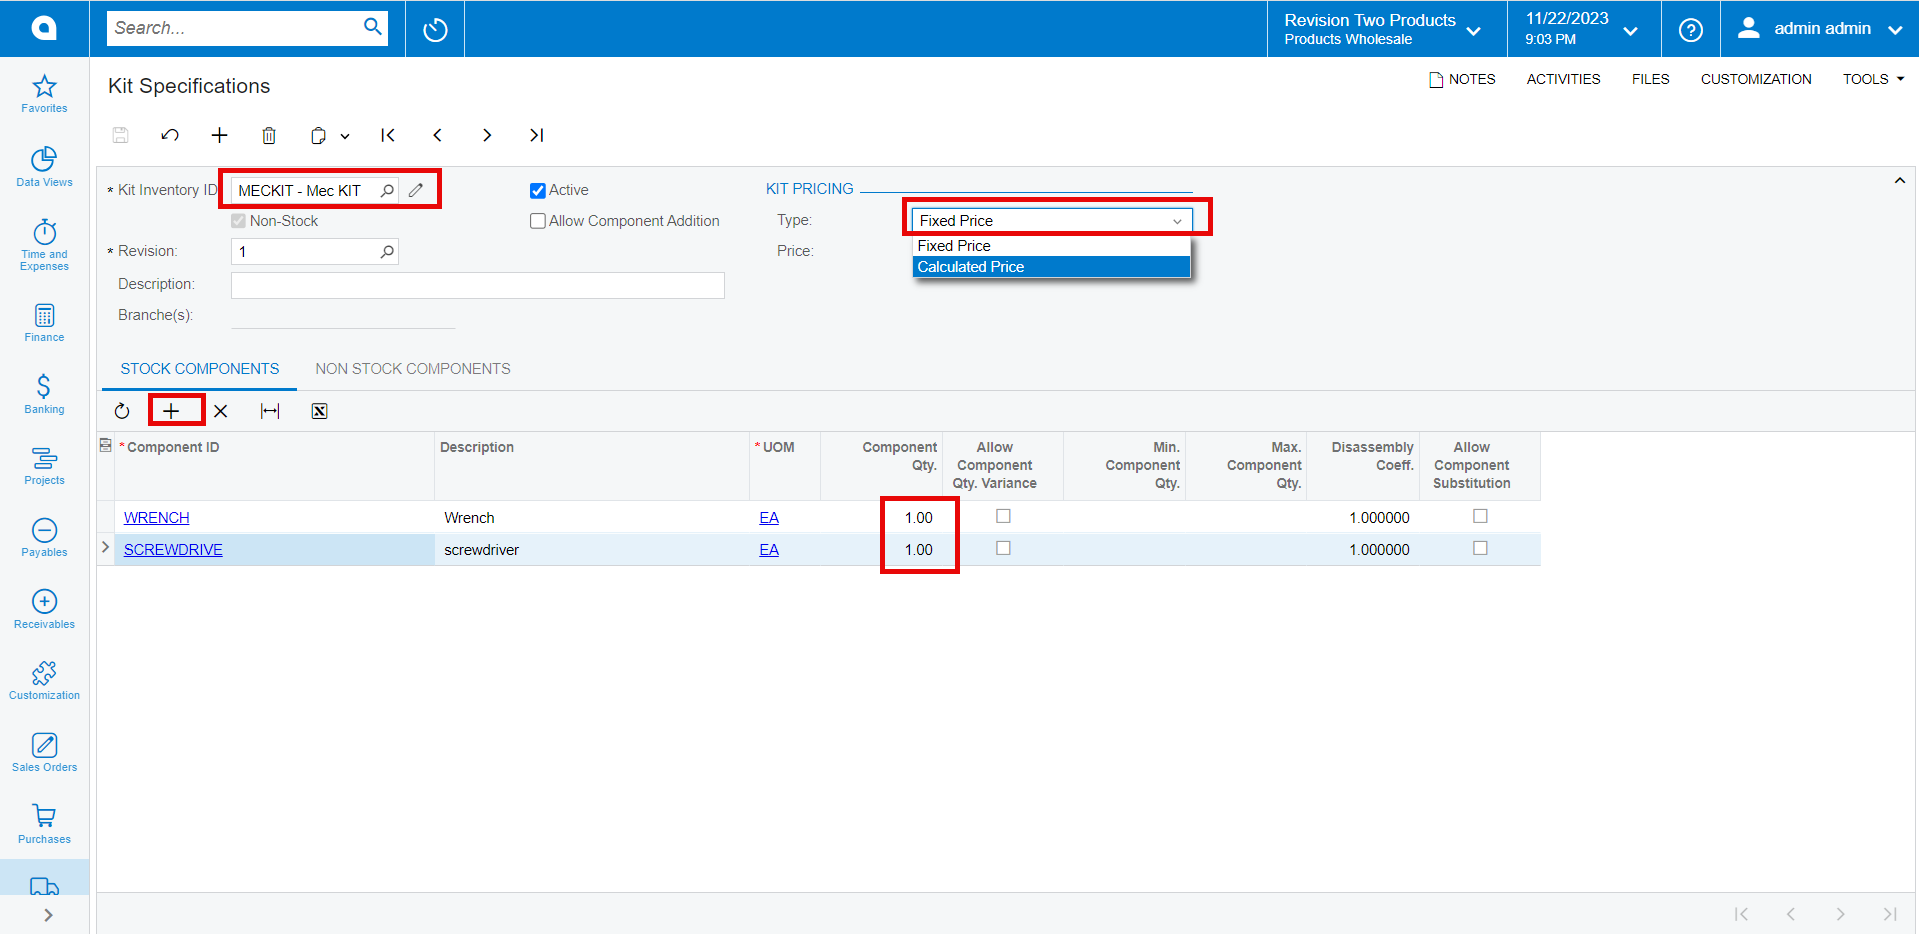
Task: Click the Fit to Screen column icon
Action: point(270,411)
